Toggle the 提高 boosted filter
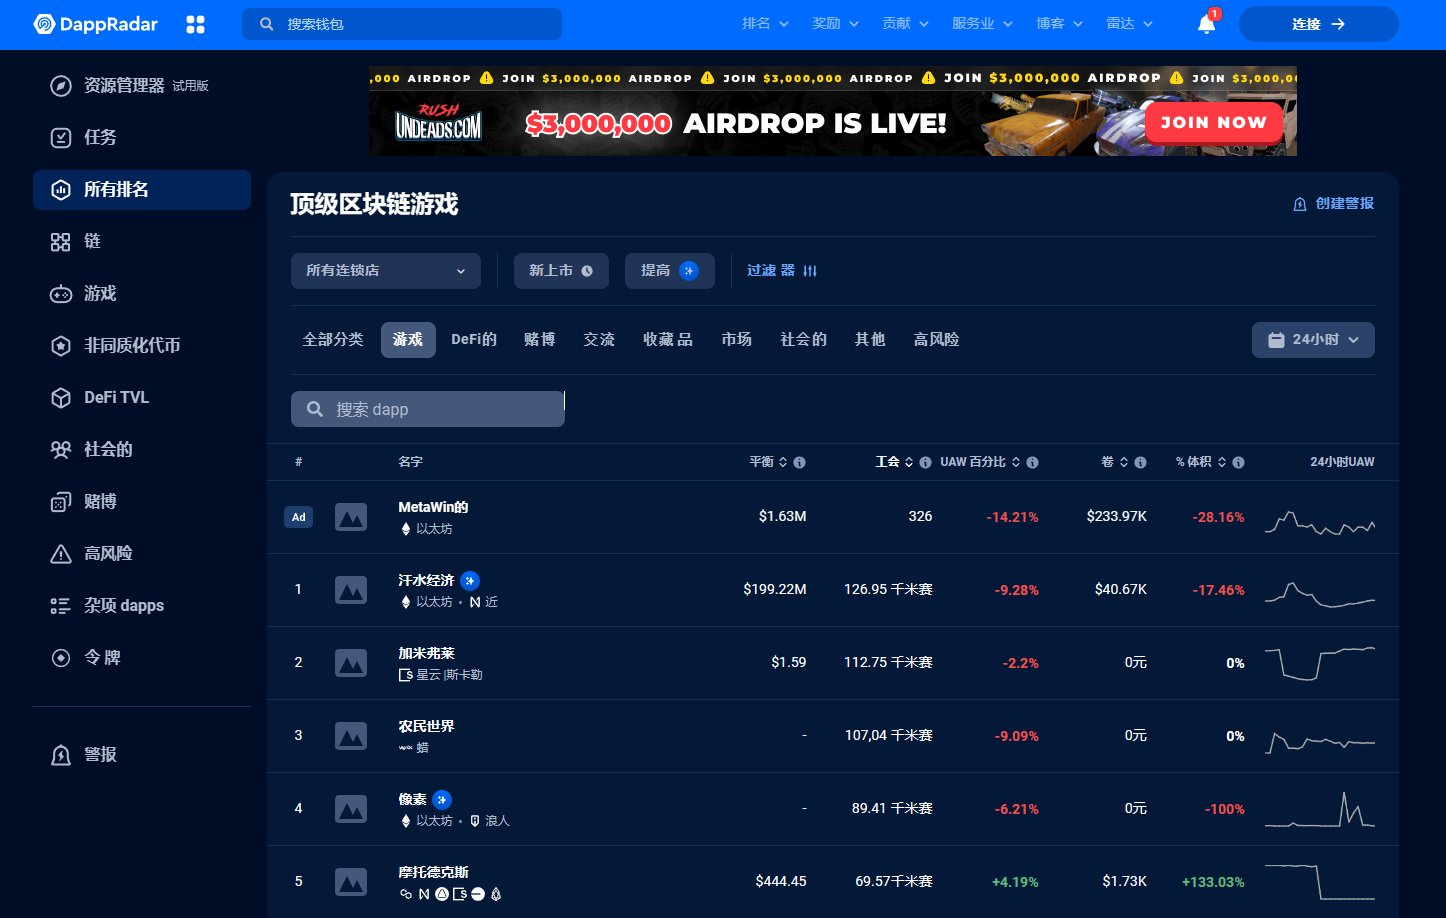 point(670,271)
